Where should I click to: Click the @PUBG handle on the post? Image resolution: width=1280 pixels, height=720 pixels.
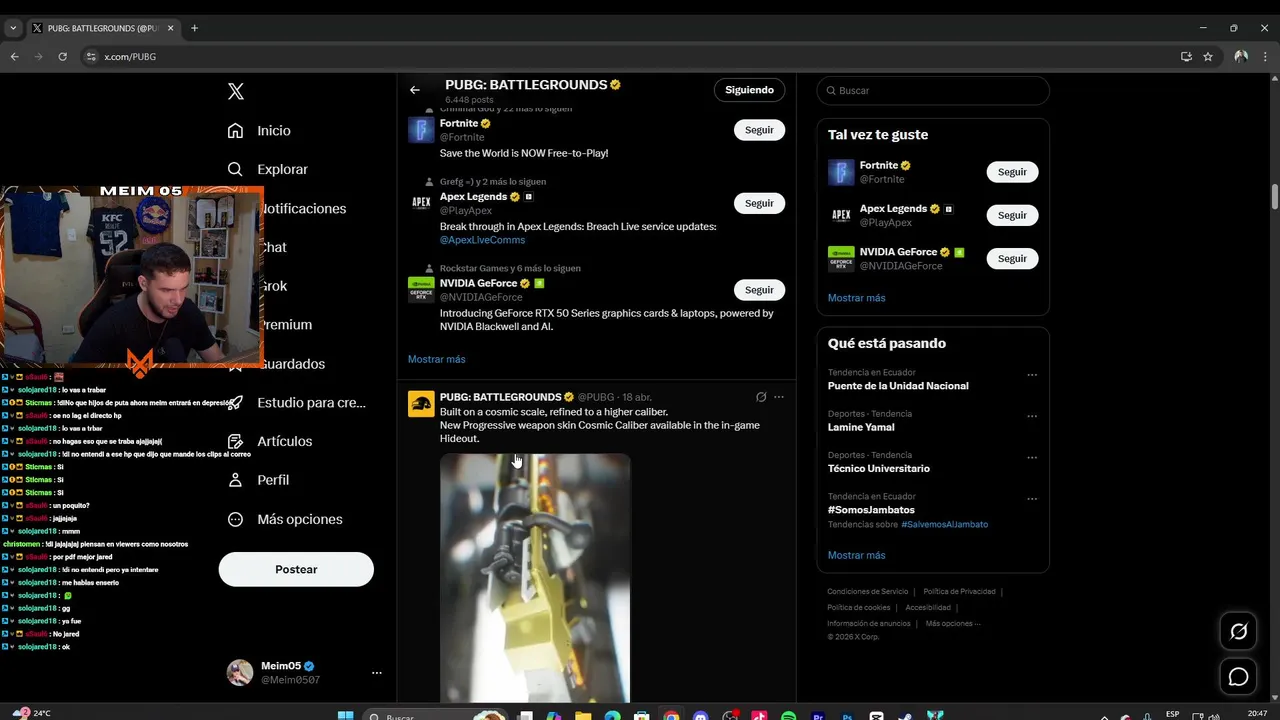click(x=595, y=397)
